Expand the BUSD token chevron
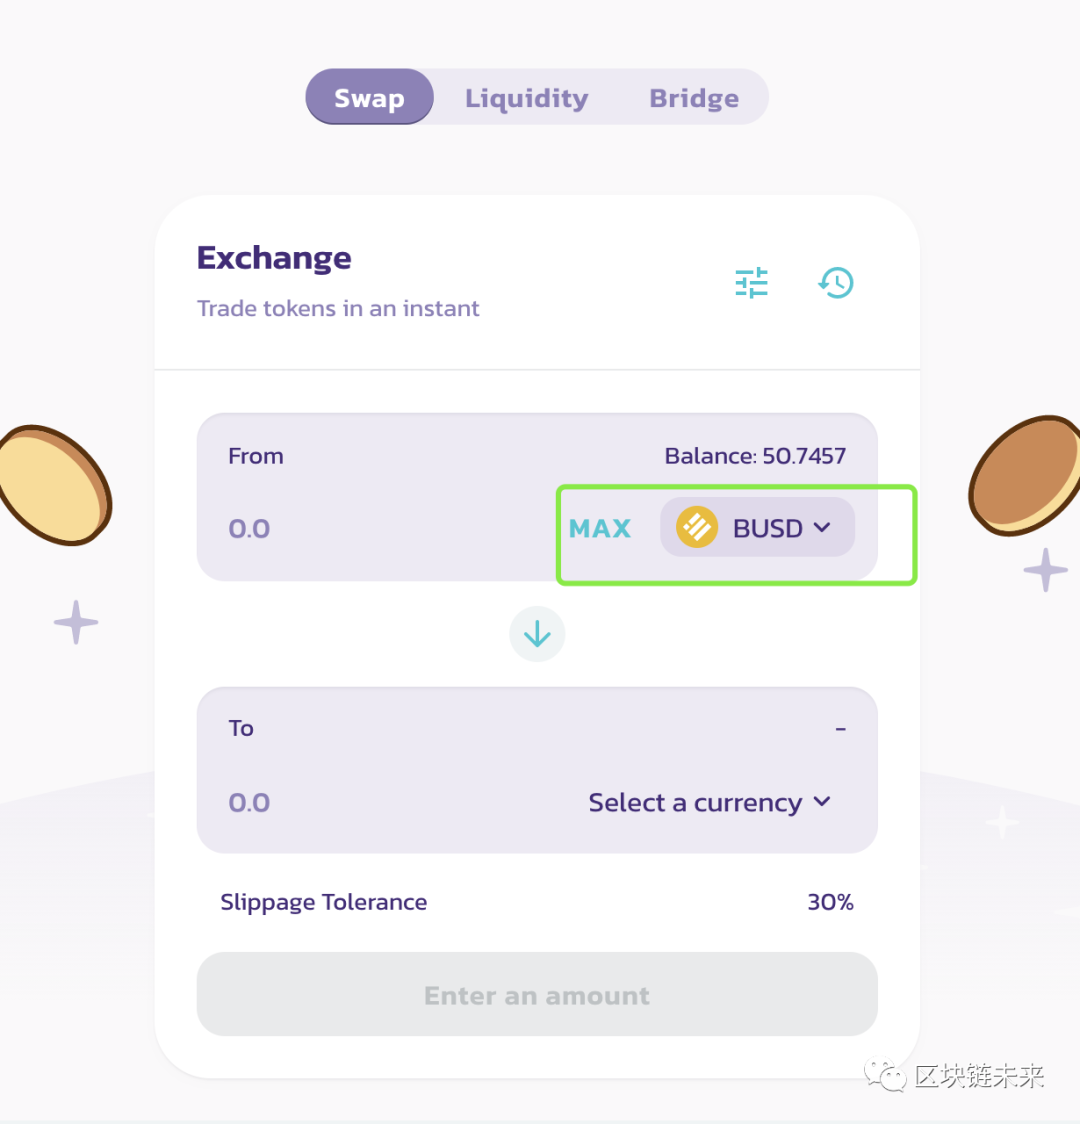Image resolution: width=1080 pixels, height=1124 pixels. tap(823, 527)
